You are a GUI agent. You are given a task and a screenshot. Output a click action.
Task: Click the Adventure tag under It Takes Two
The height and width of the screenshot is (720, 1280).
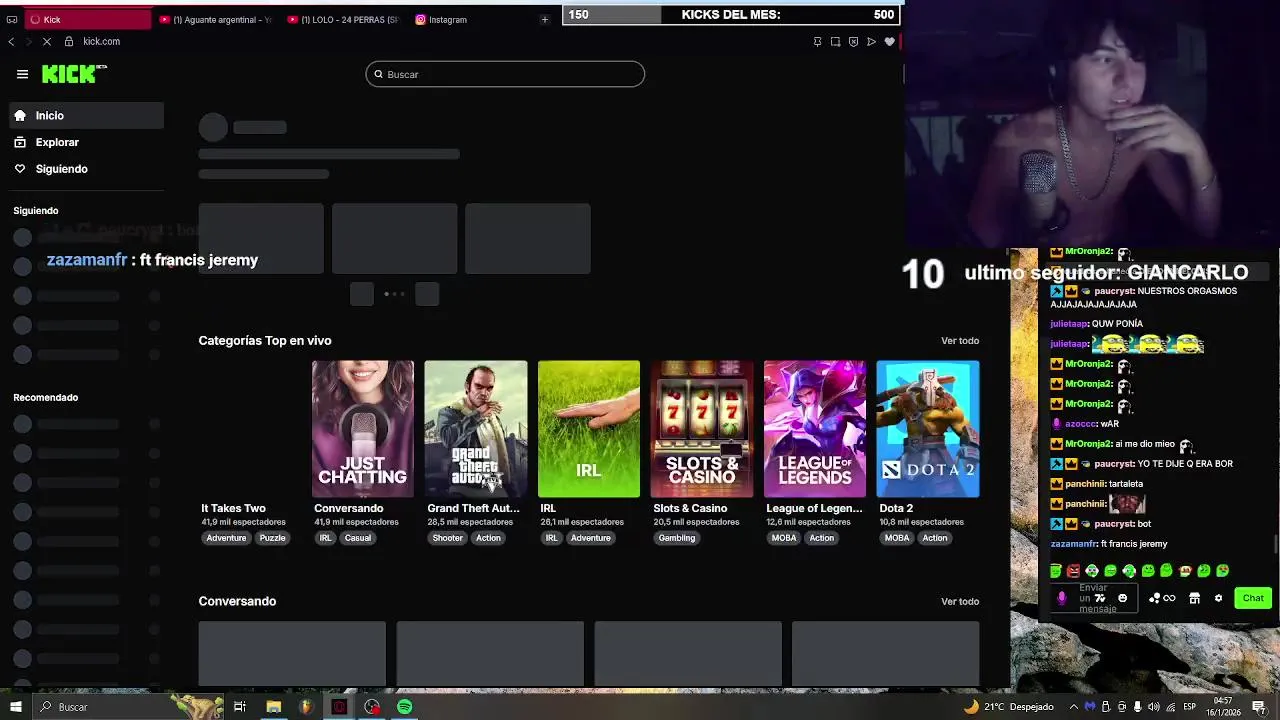tap(226, 538)
